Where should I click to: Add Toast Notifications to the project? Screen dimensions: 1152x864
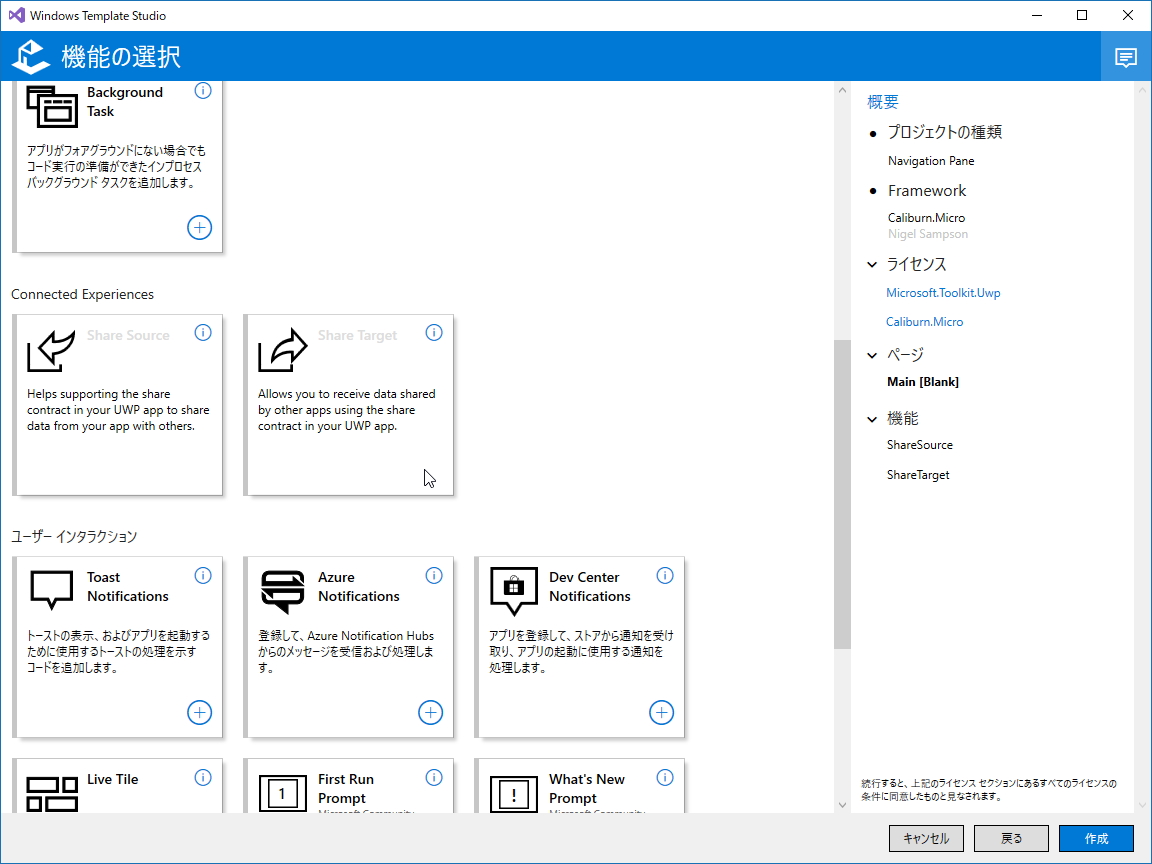click(199, 712)
